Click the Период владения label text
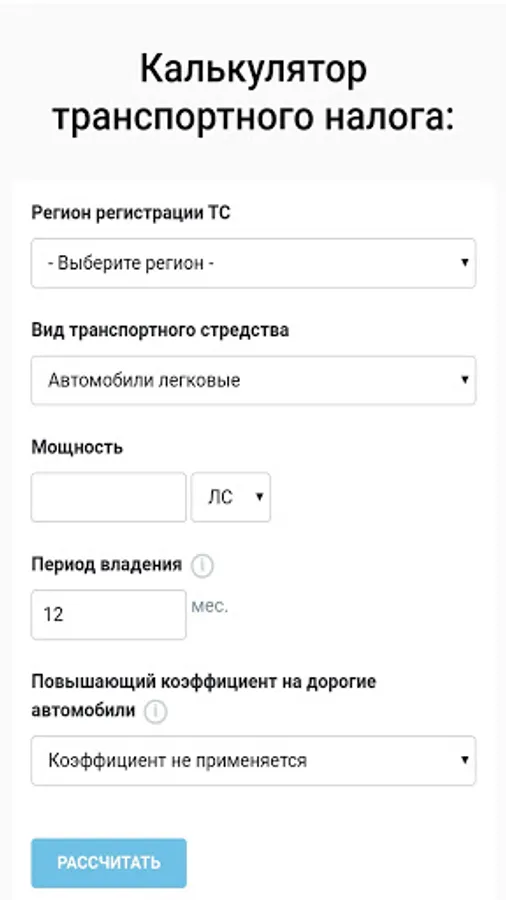 click(x=107, y=565)
